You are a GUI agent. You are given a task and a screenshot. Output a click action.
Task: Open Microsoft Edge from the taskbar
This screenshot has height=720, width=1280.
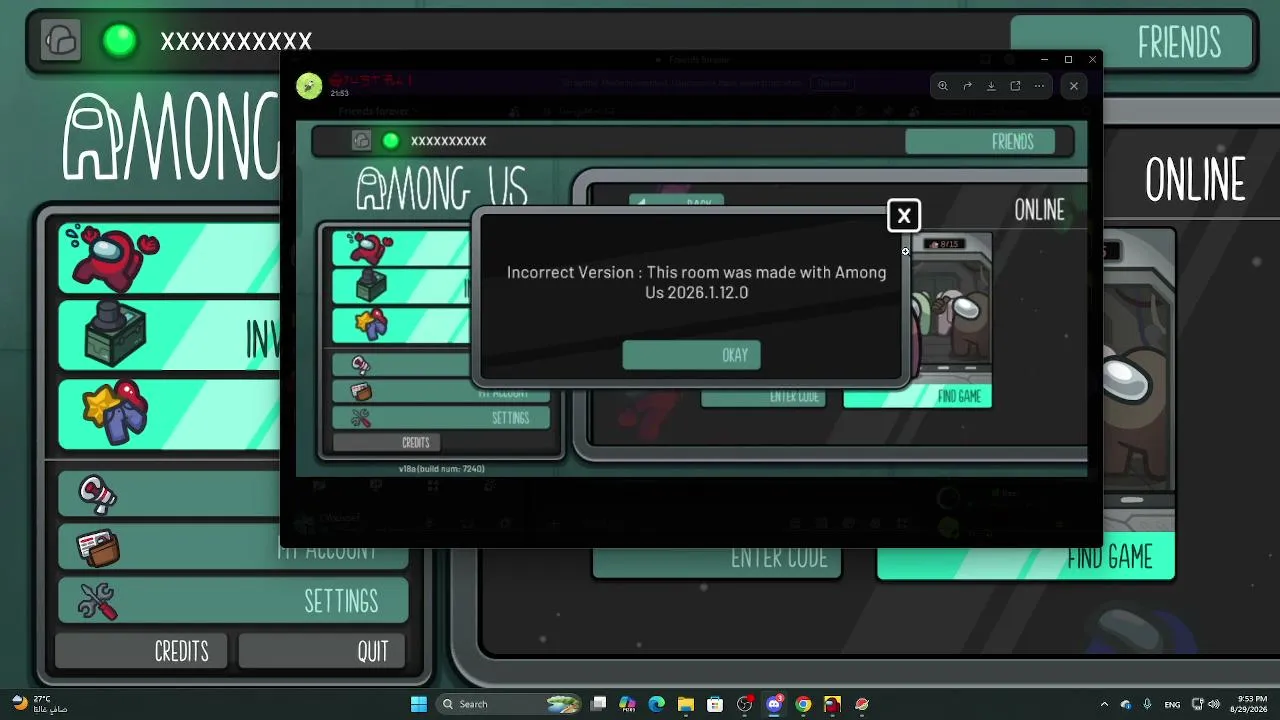pyautogui.click(x=656, y=704)
